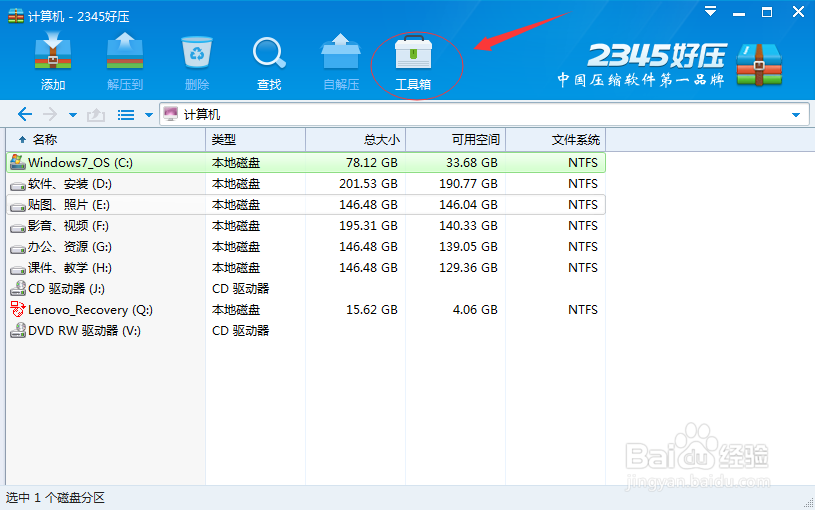Click the 计算机 address bar field
This screenshot has height=510, width=815.
pyautogui.click(x=484, y=114)
